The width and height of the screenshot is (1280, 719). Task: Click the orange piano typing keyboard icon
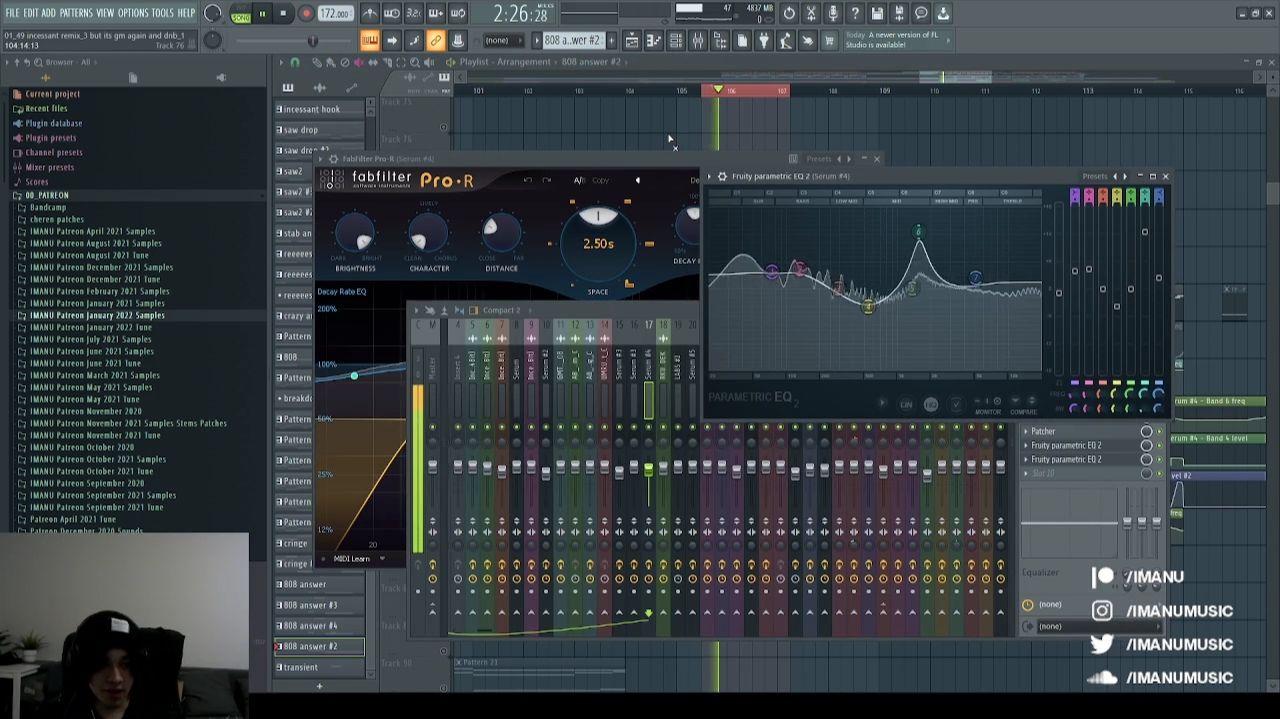369,40
